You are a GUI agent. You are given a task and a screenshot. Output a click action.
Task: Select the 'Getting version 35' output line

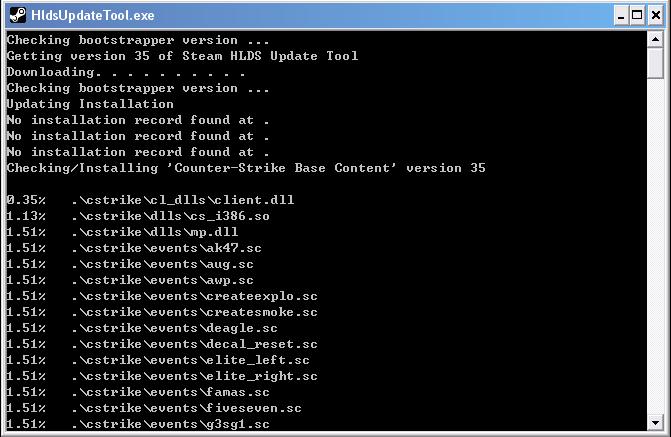(182, 56)
